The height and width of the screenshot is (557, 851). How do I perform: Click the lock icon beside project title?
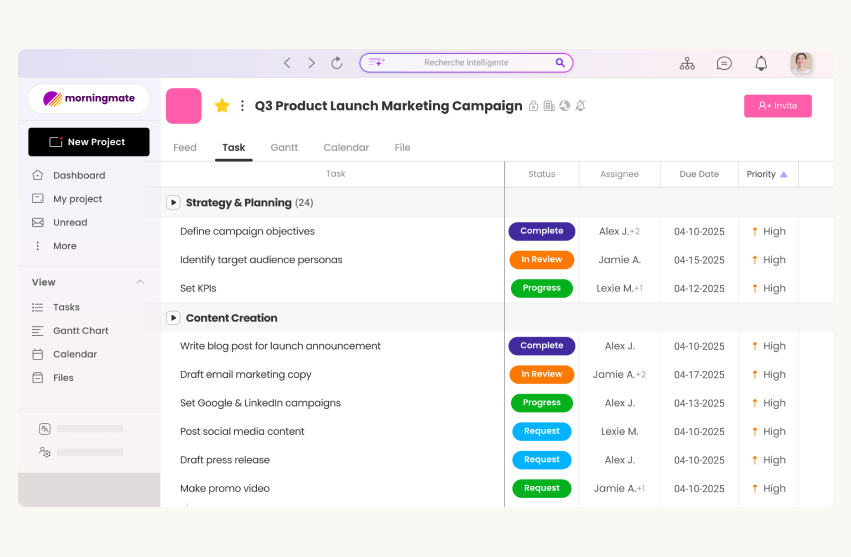tap(534, 106)
